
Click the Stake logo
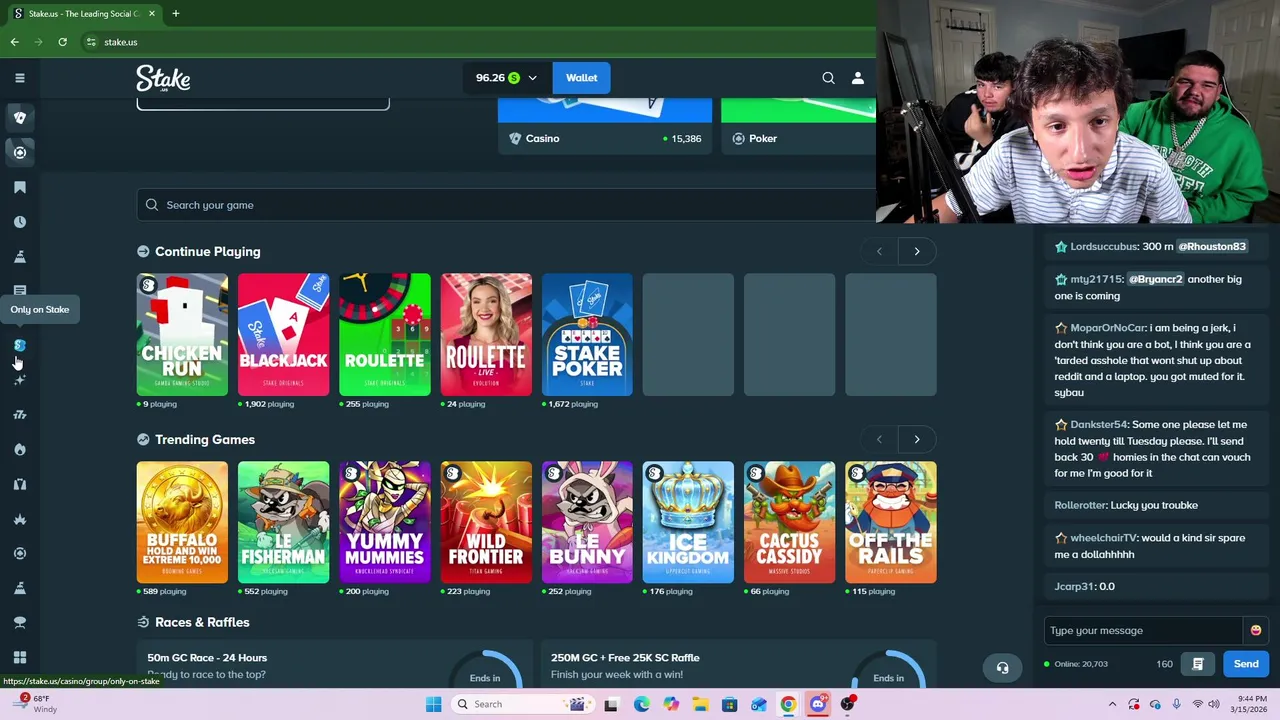163,79
